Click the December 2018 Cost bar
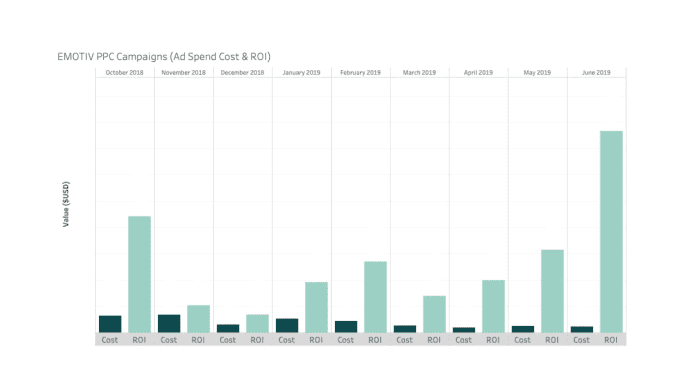 [x=228, y=329]
